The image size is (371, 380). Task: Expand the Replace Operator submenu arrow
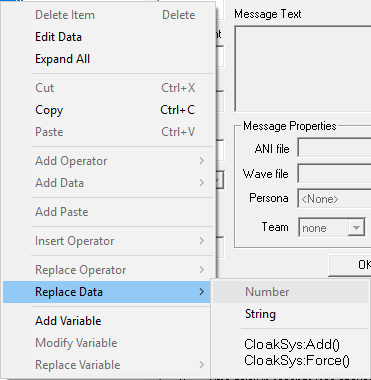coord(201,270)
